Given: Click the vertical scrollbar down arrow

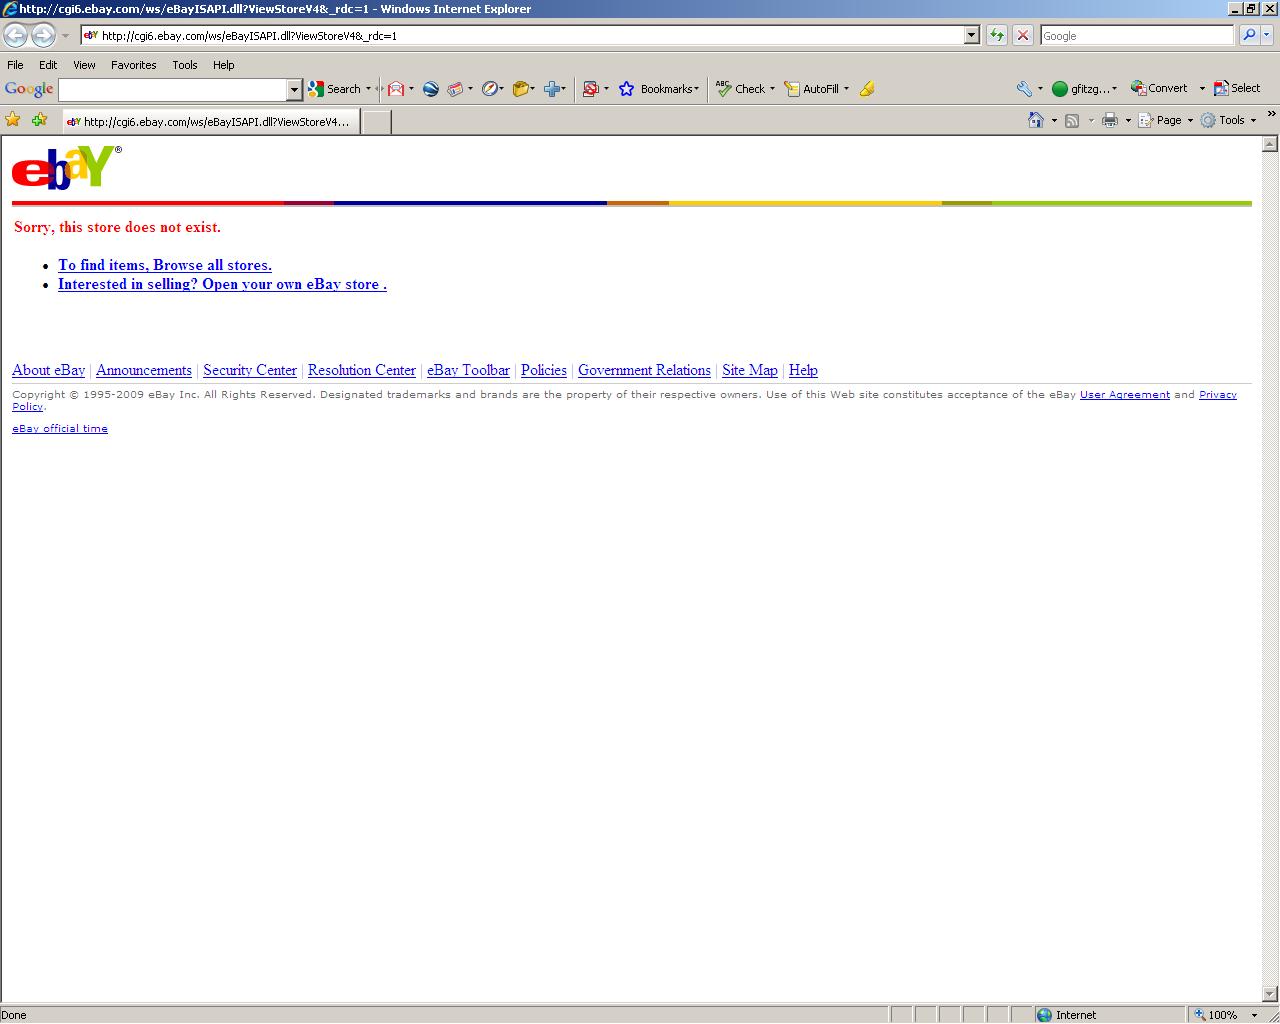Looking at the screenshot, I should [x=1270, y=994].
